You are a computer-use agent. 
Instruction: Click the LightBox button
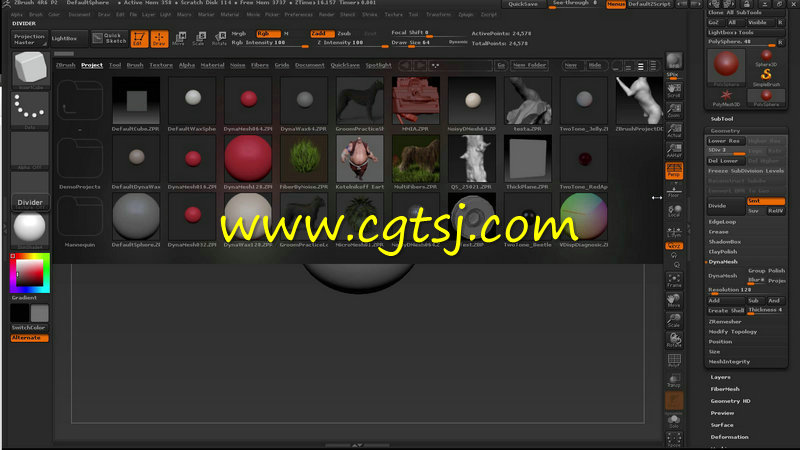pos(69,38)
